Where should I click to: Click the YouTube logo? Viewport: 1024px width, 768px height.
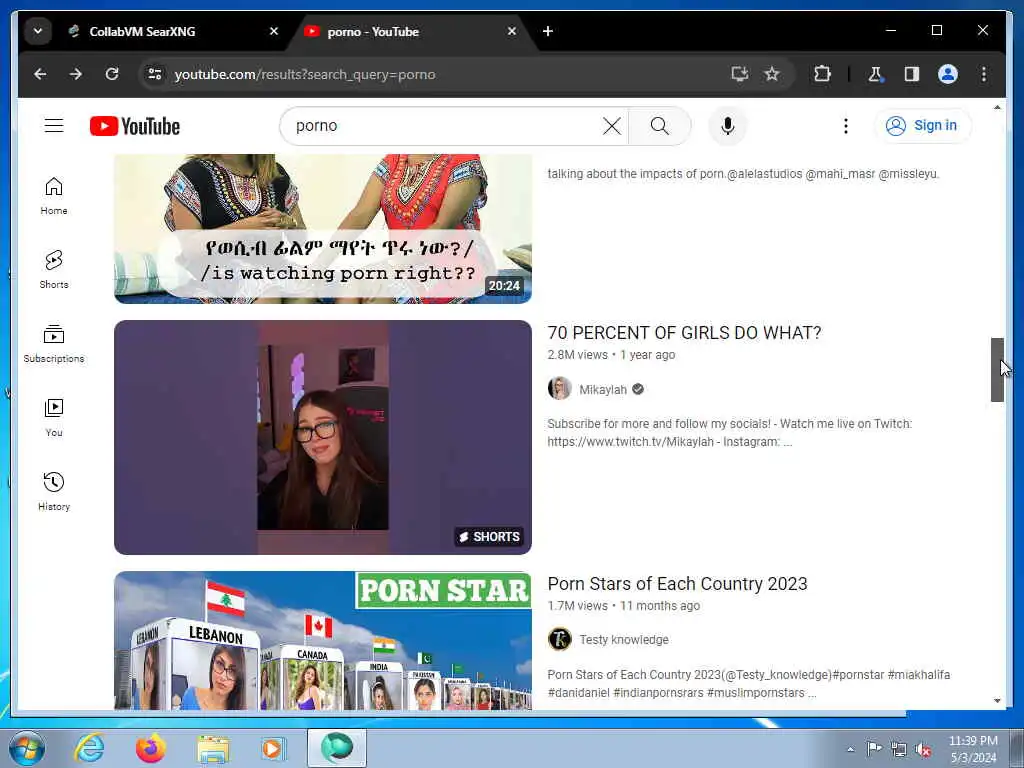tap(135, 126)
